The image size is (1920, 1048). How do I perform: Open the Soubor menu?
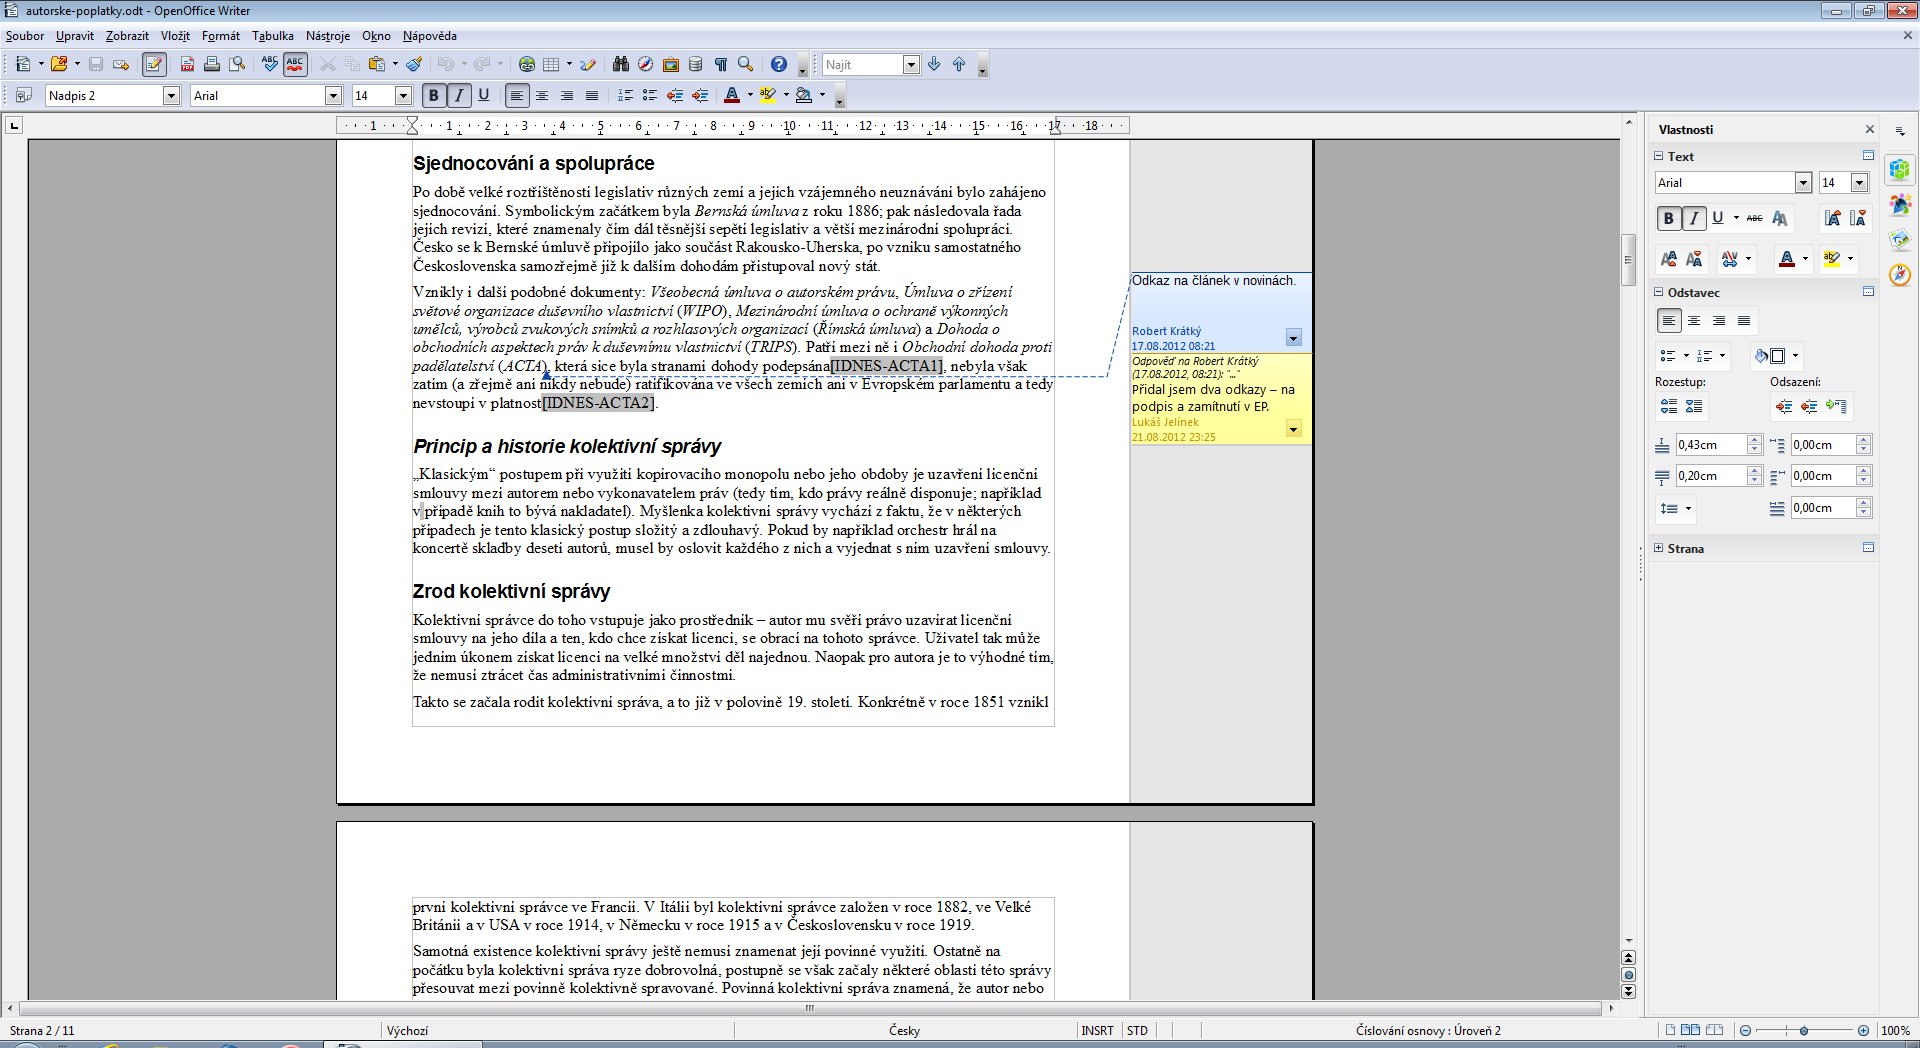(x=25, y=36)
